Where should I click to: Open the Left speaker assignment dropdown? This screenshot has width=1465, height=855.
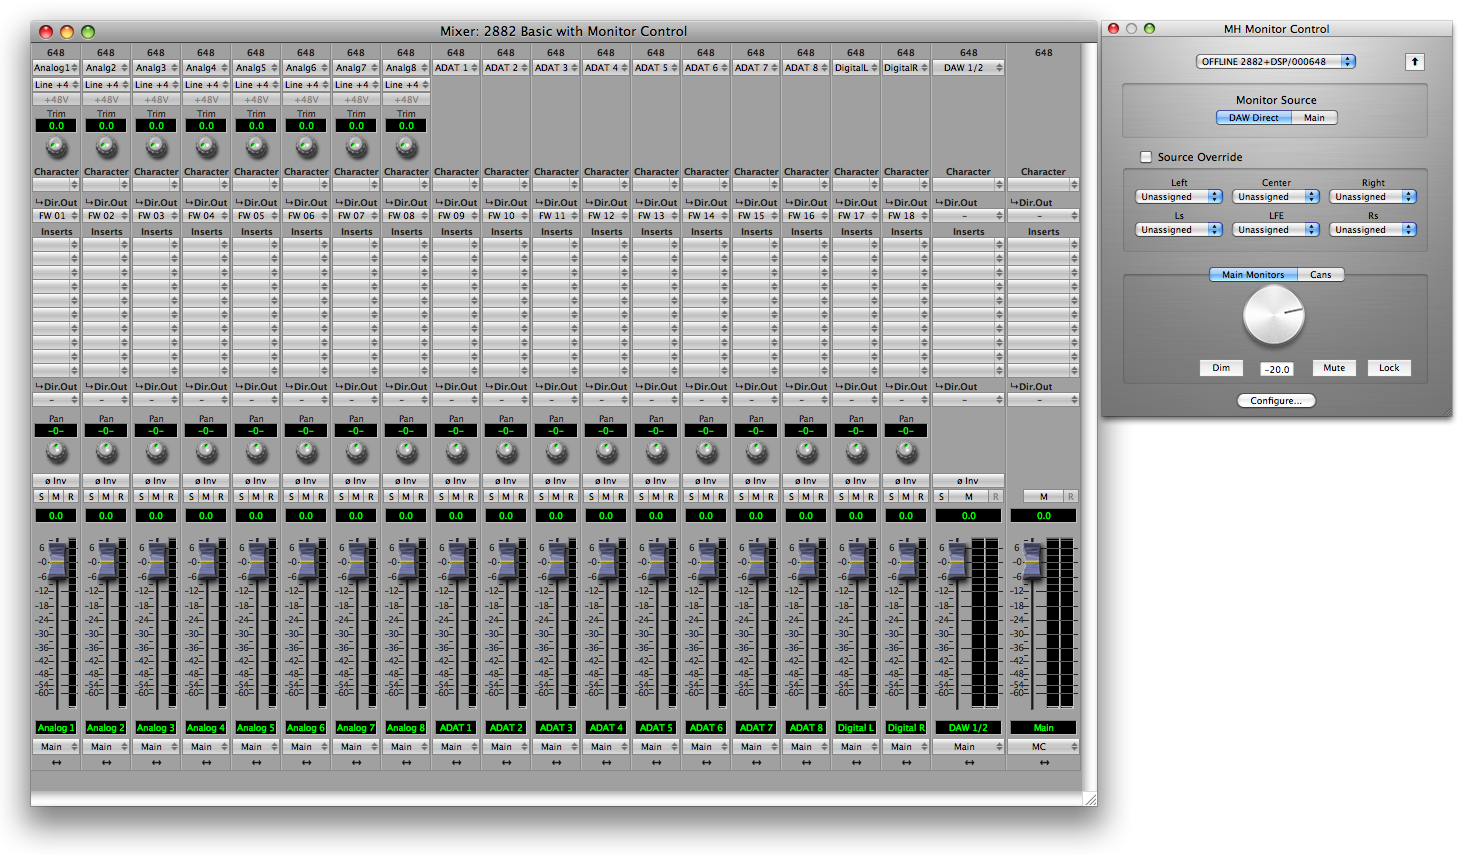1179,197
